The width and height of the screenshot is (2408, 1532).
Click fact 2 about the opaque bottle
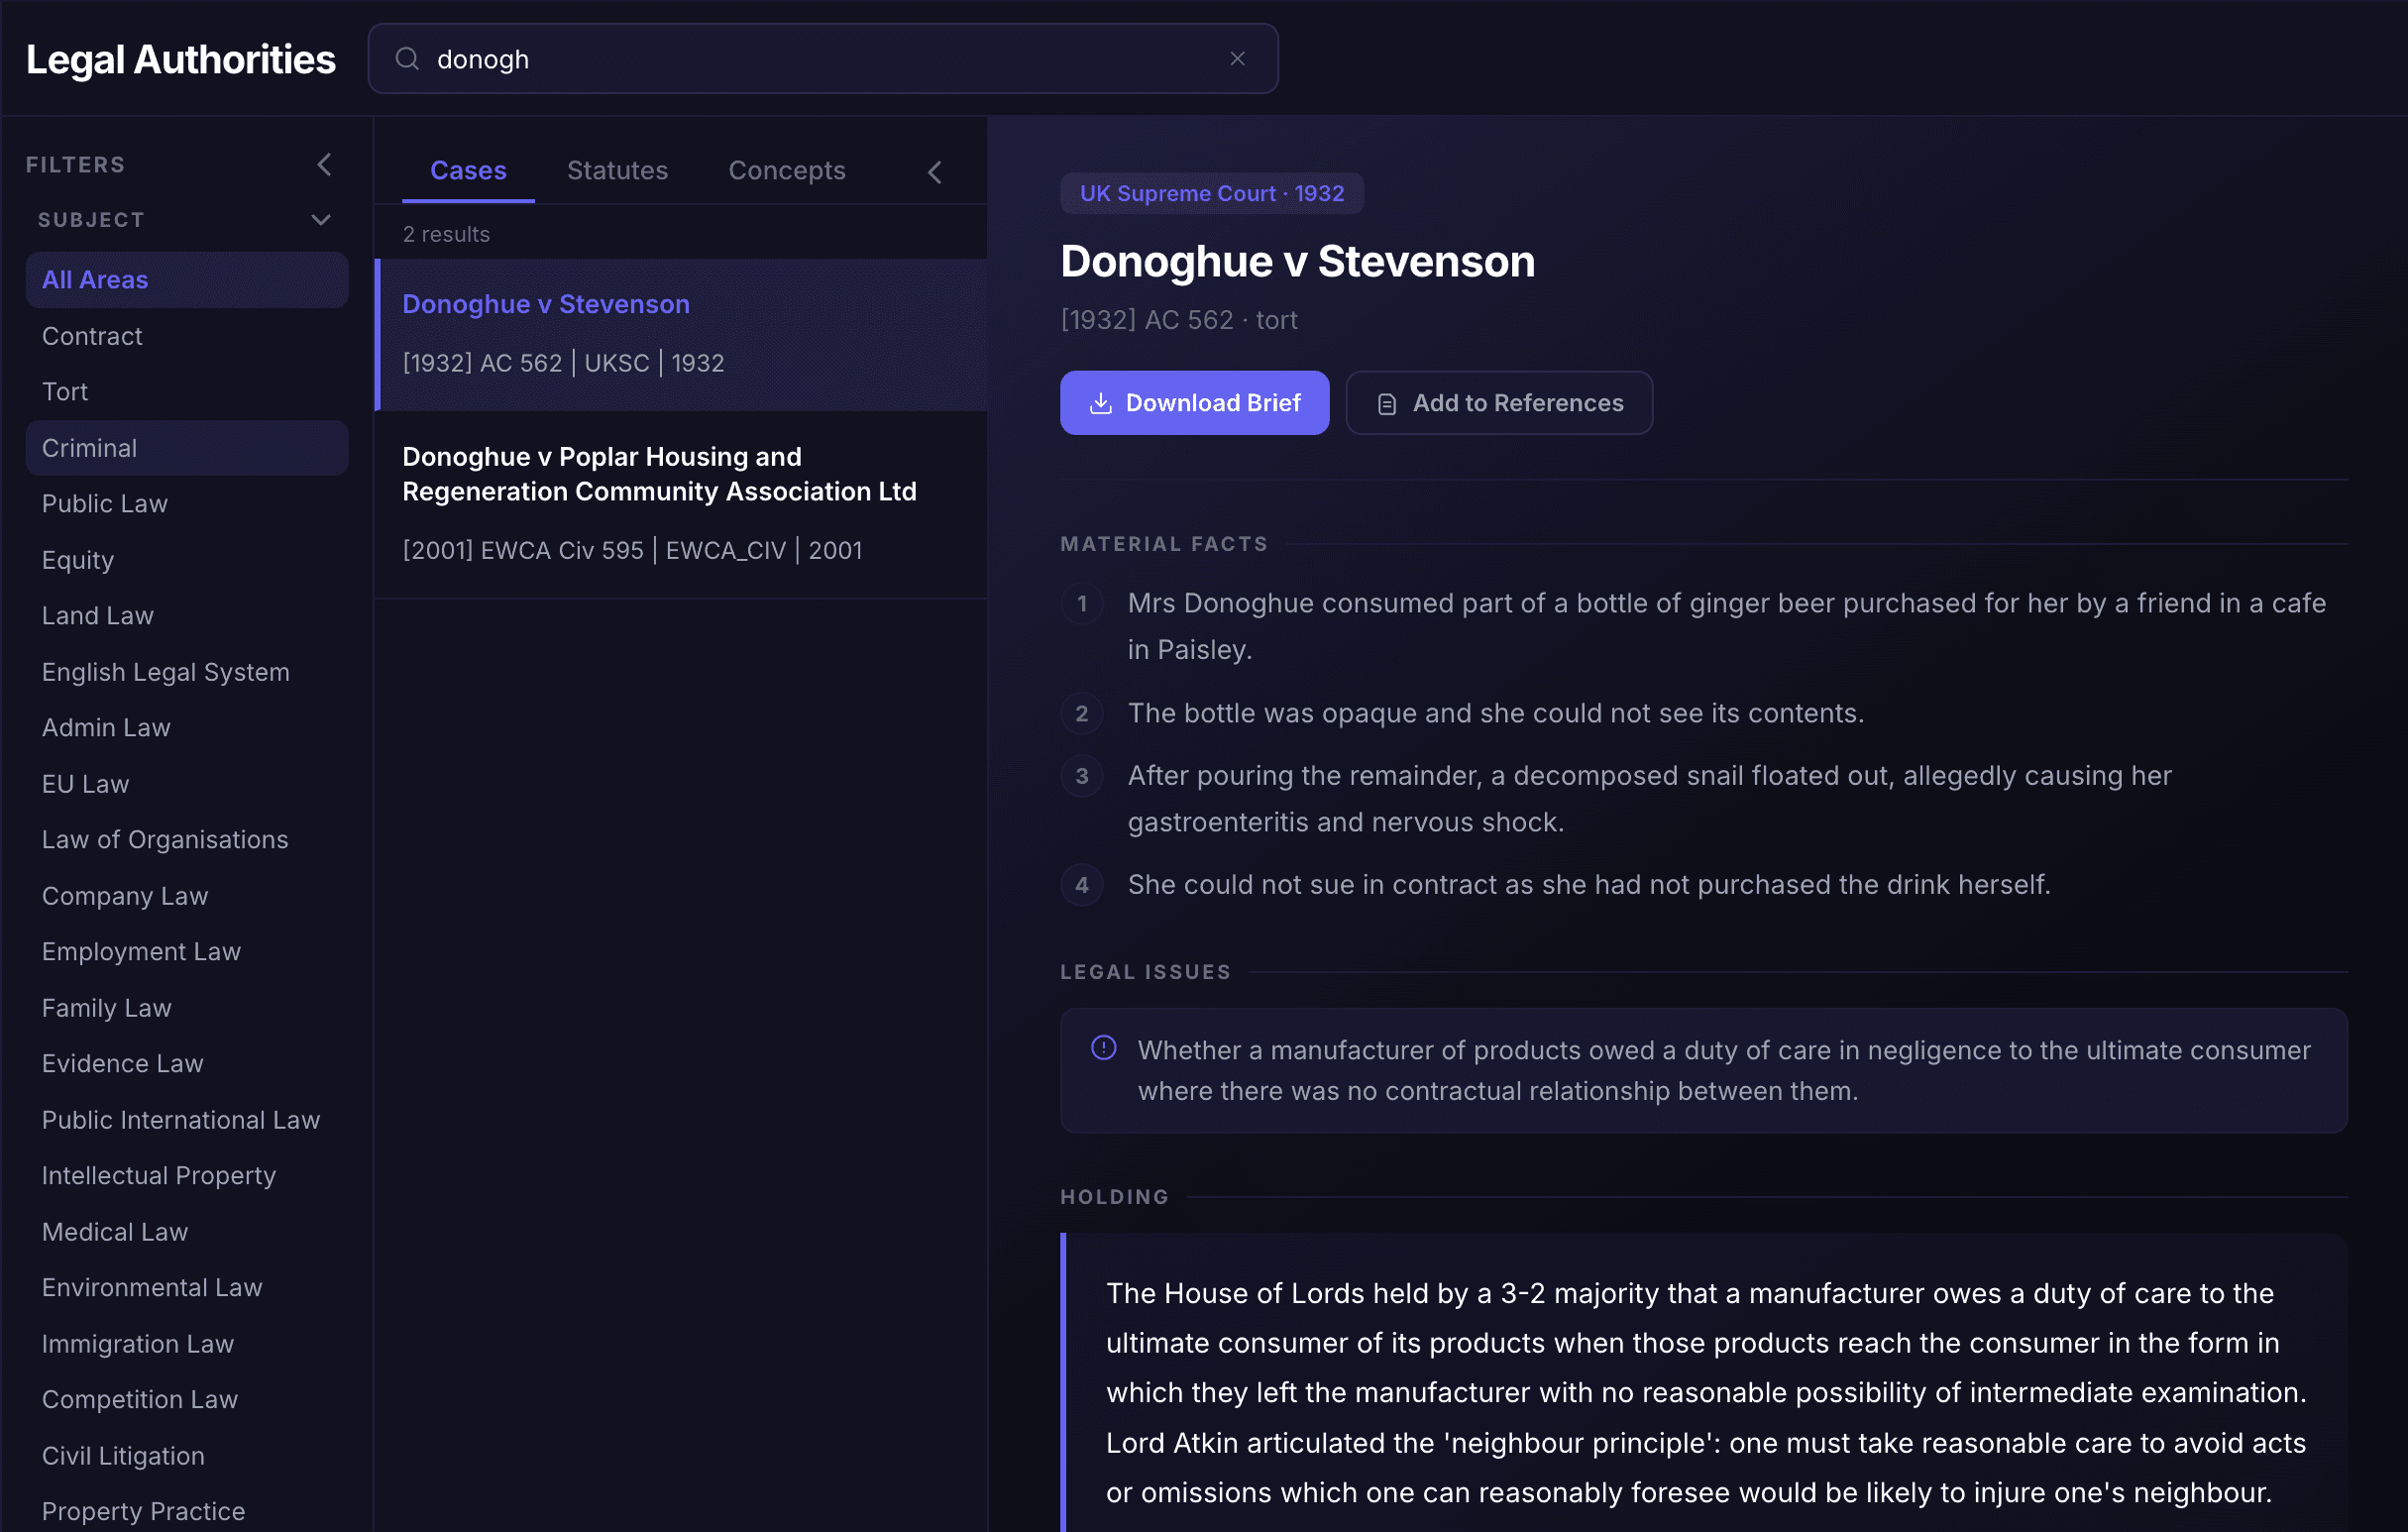[1496, 713]
